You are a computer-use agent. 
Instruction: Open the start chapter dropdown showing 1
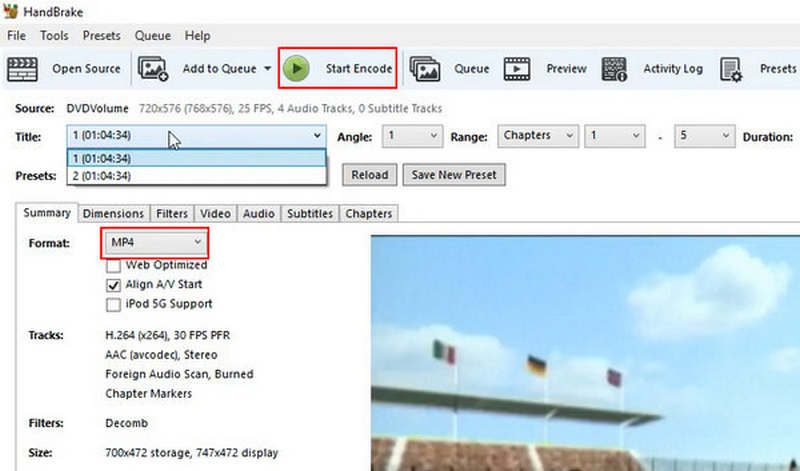click(x=614, y=136)
